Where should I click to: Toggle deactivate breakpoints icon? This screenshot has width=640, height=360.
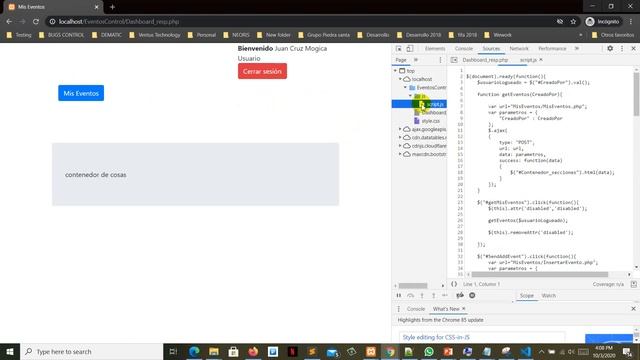click(460, 296)
